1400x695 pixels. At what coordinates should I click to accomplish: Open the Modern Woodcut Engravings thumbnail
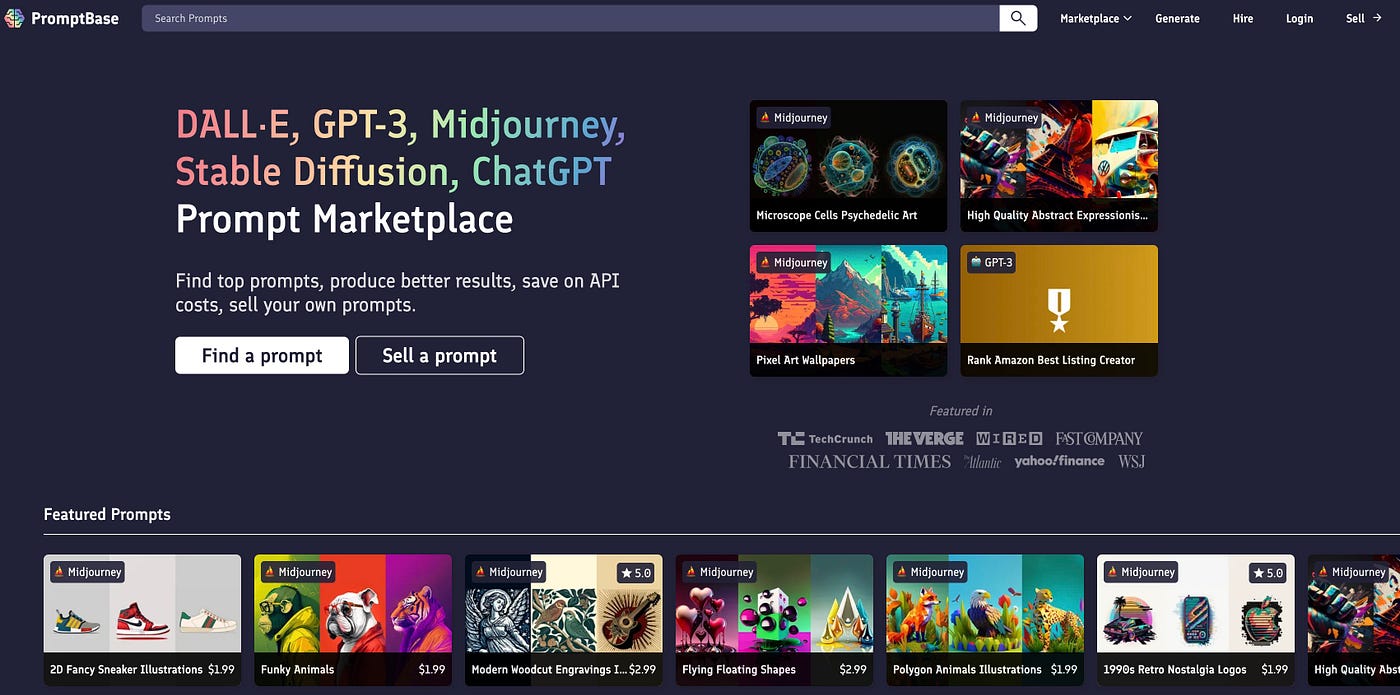tap(564, 605)
